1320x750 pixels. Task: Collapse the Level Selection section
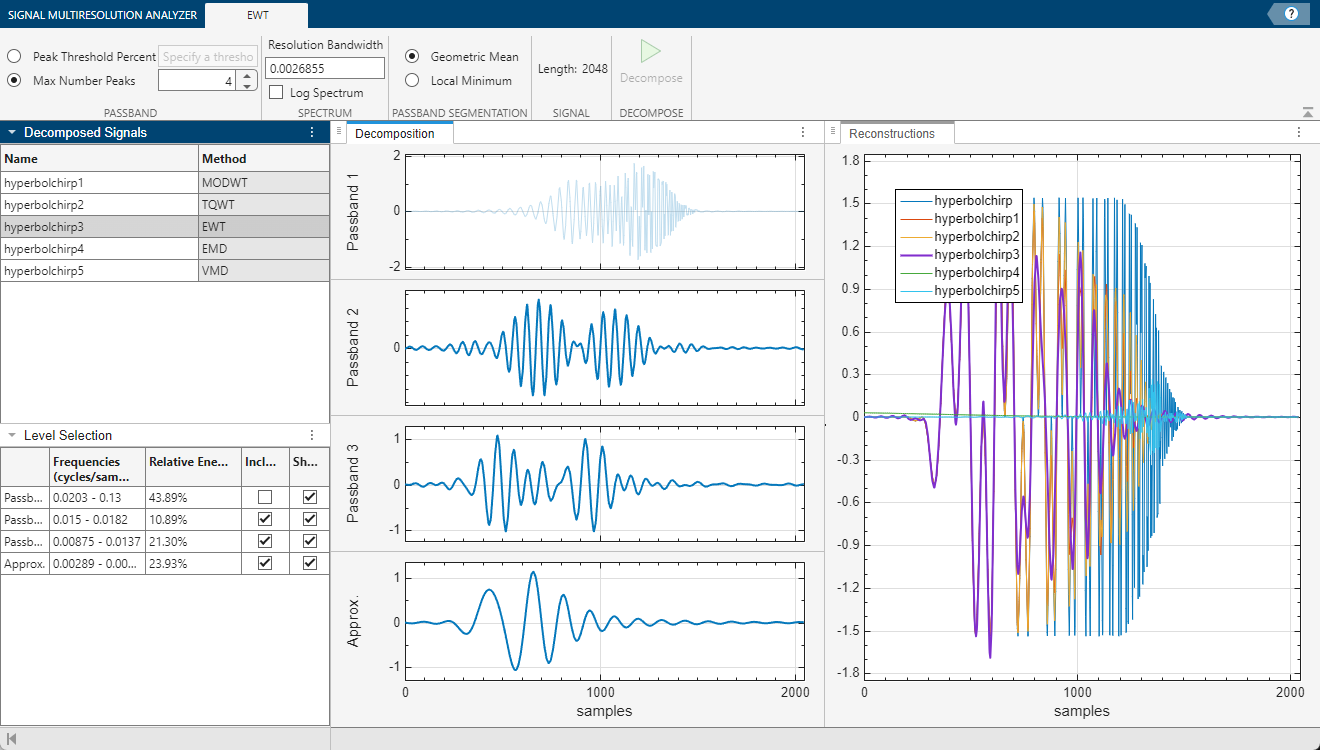click(x=10, y=435)
